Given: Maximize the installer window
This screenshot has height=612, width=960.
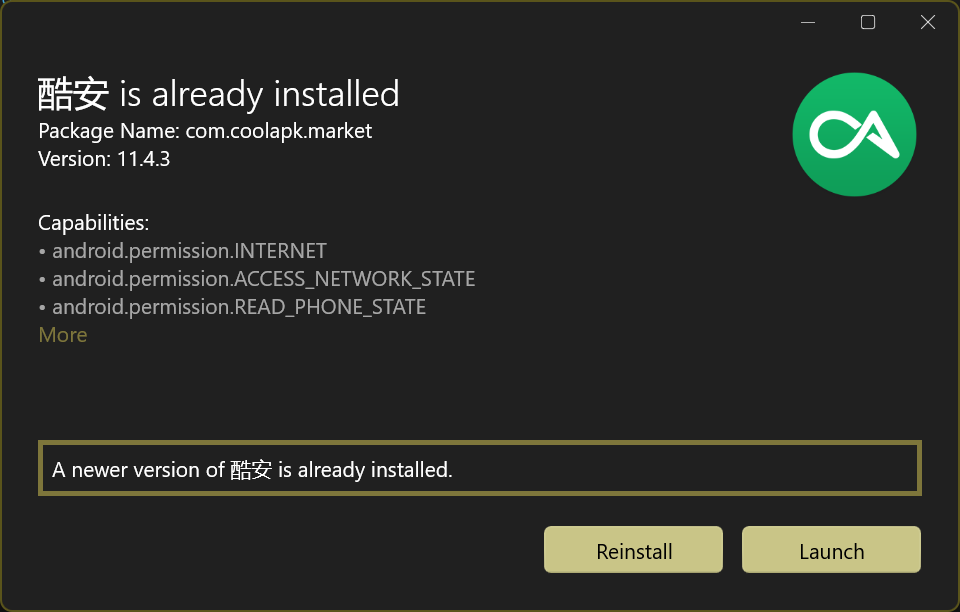Looking at the screenshot, I should (x=867, y=21).
